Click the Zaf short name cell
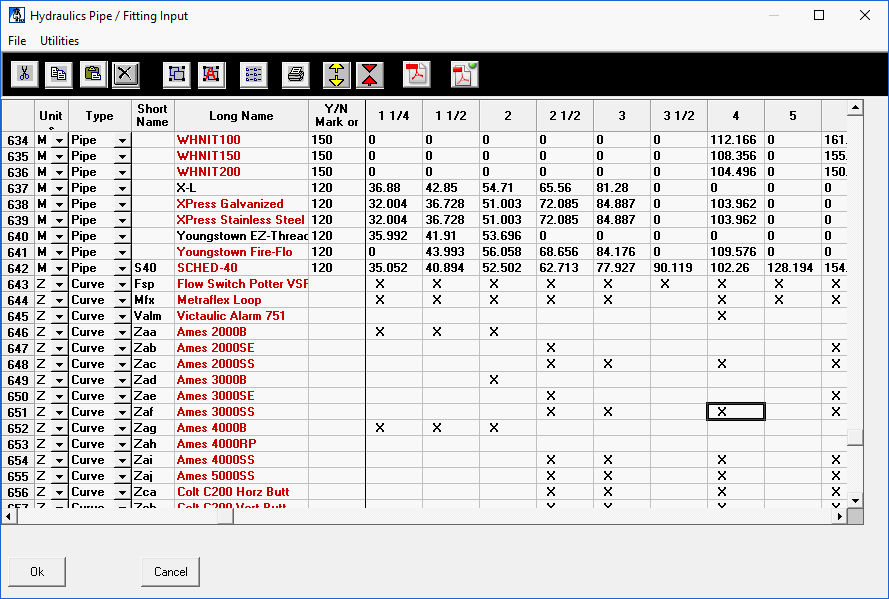Screen dimensions: 889x599 (153, 412)
